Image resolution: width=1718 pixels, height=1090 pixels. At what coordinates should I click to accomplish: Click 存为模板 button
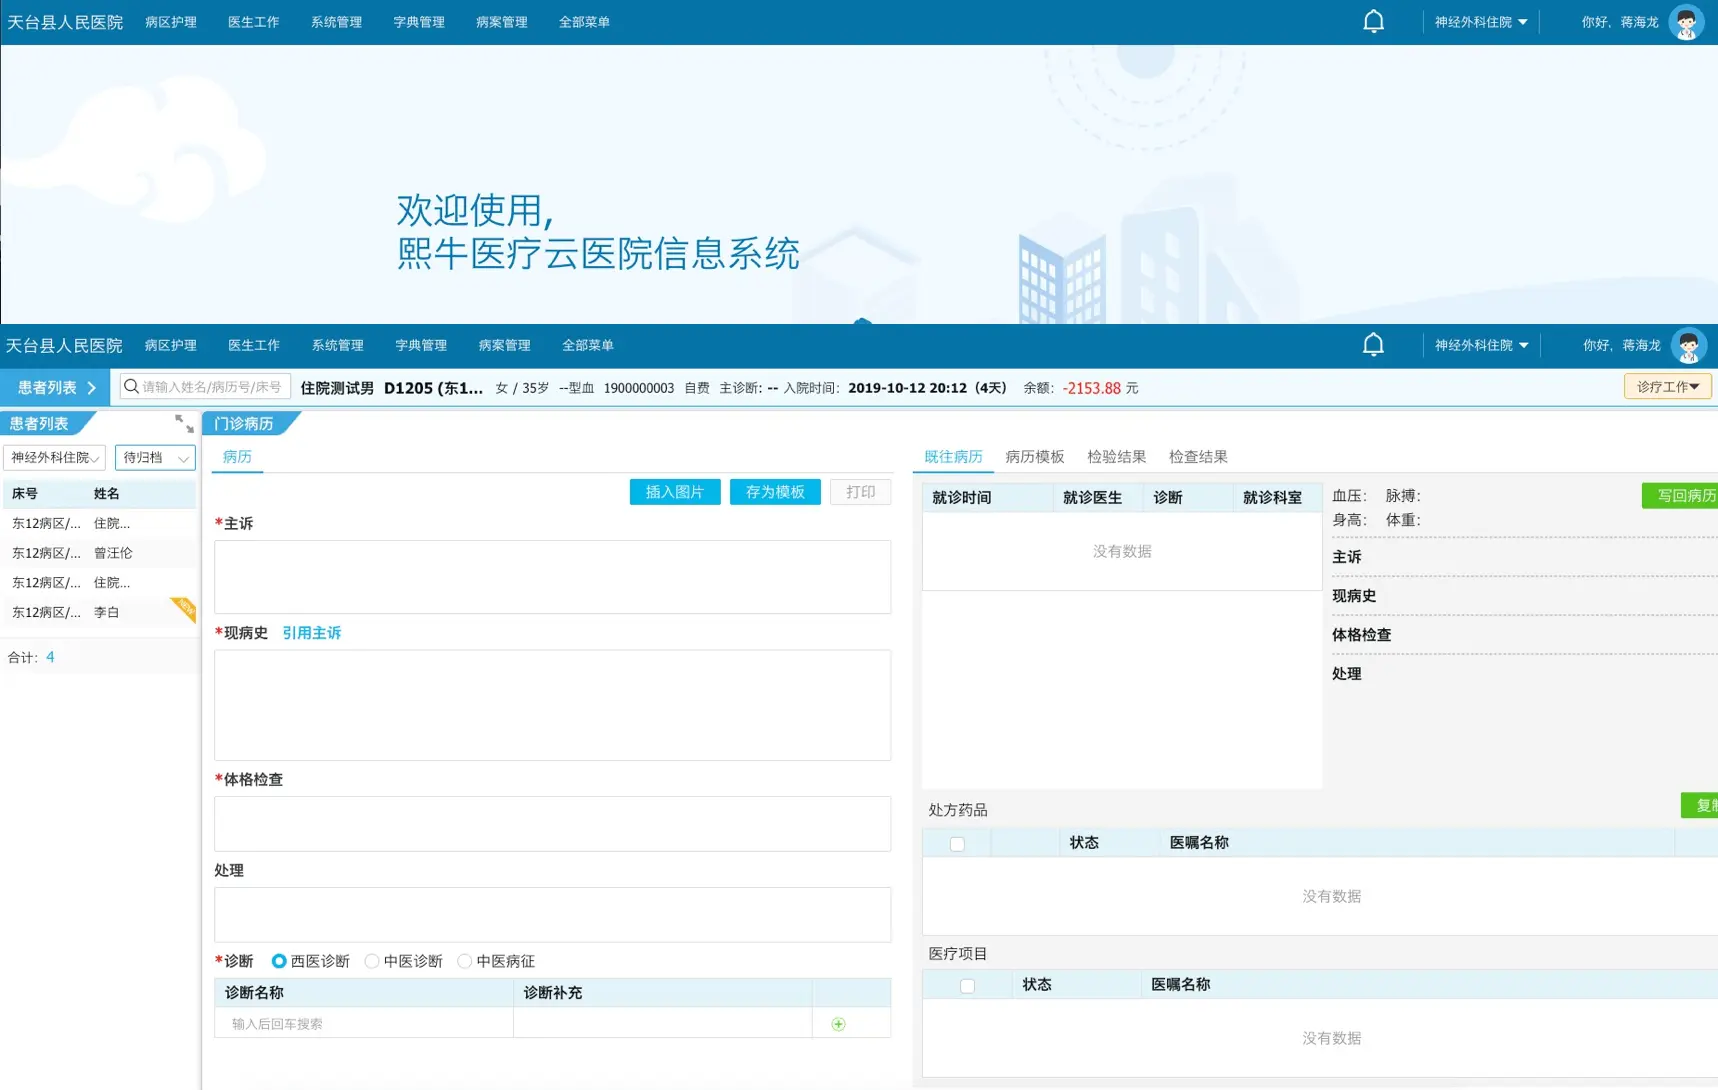pyautogui.click(x=775, y=492)
